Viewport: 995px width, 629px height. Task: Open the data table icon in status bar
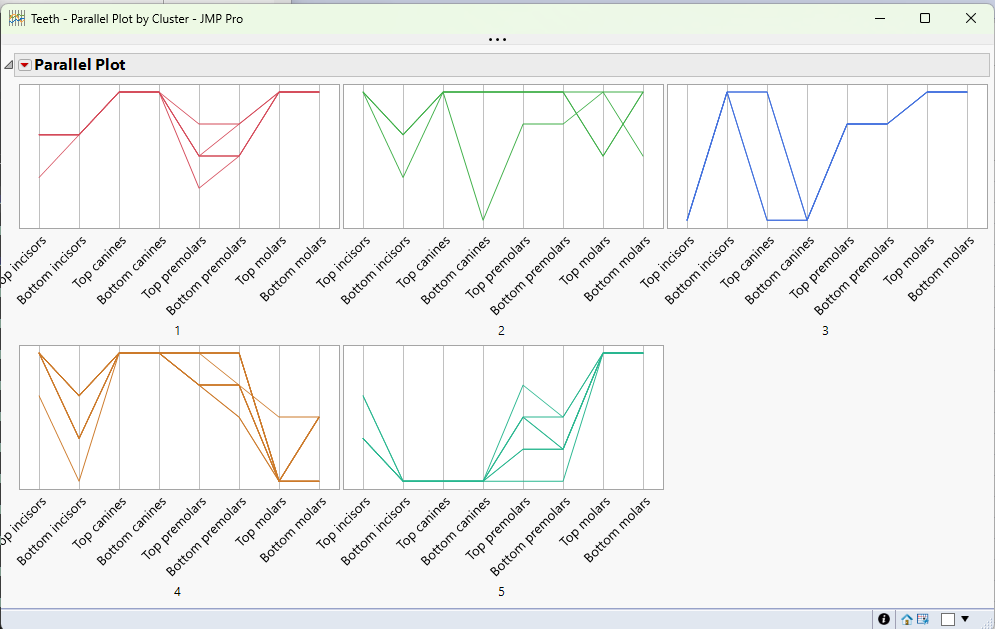(x=923, y=619)
